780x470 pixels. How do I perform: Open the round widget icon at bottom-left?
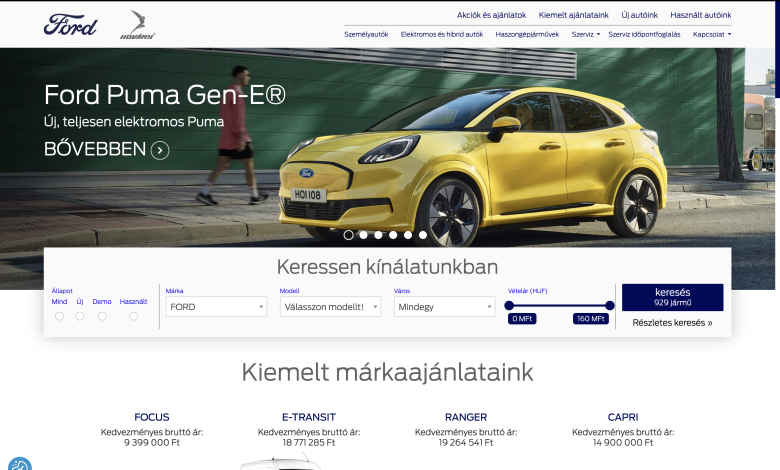click(x=18, y=464)
